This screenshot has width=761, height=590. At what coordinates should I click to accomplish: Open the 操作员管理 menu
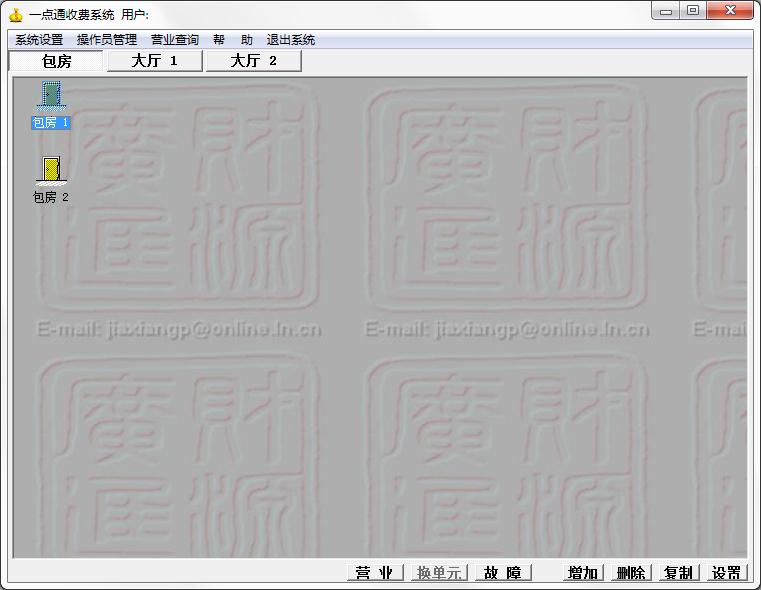click(107, 40)
